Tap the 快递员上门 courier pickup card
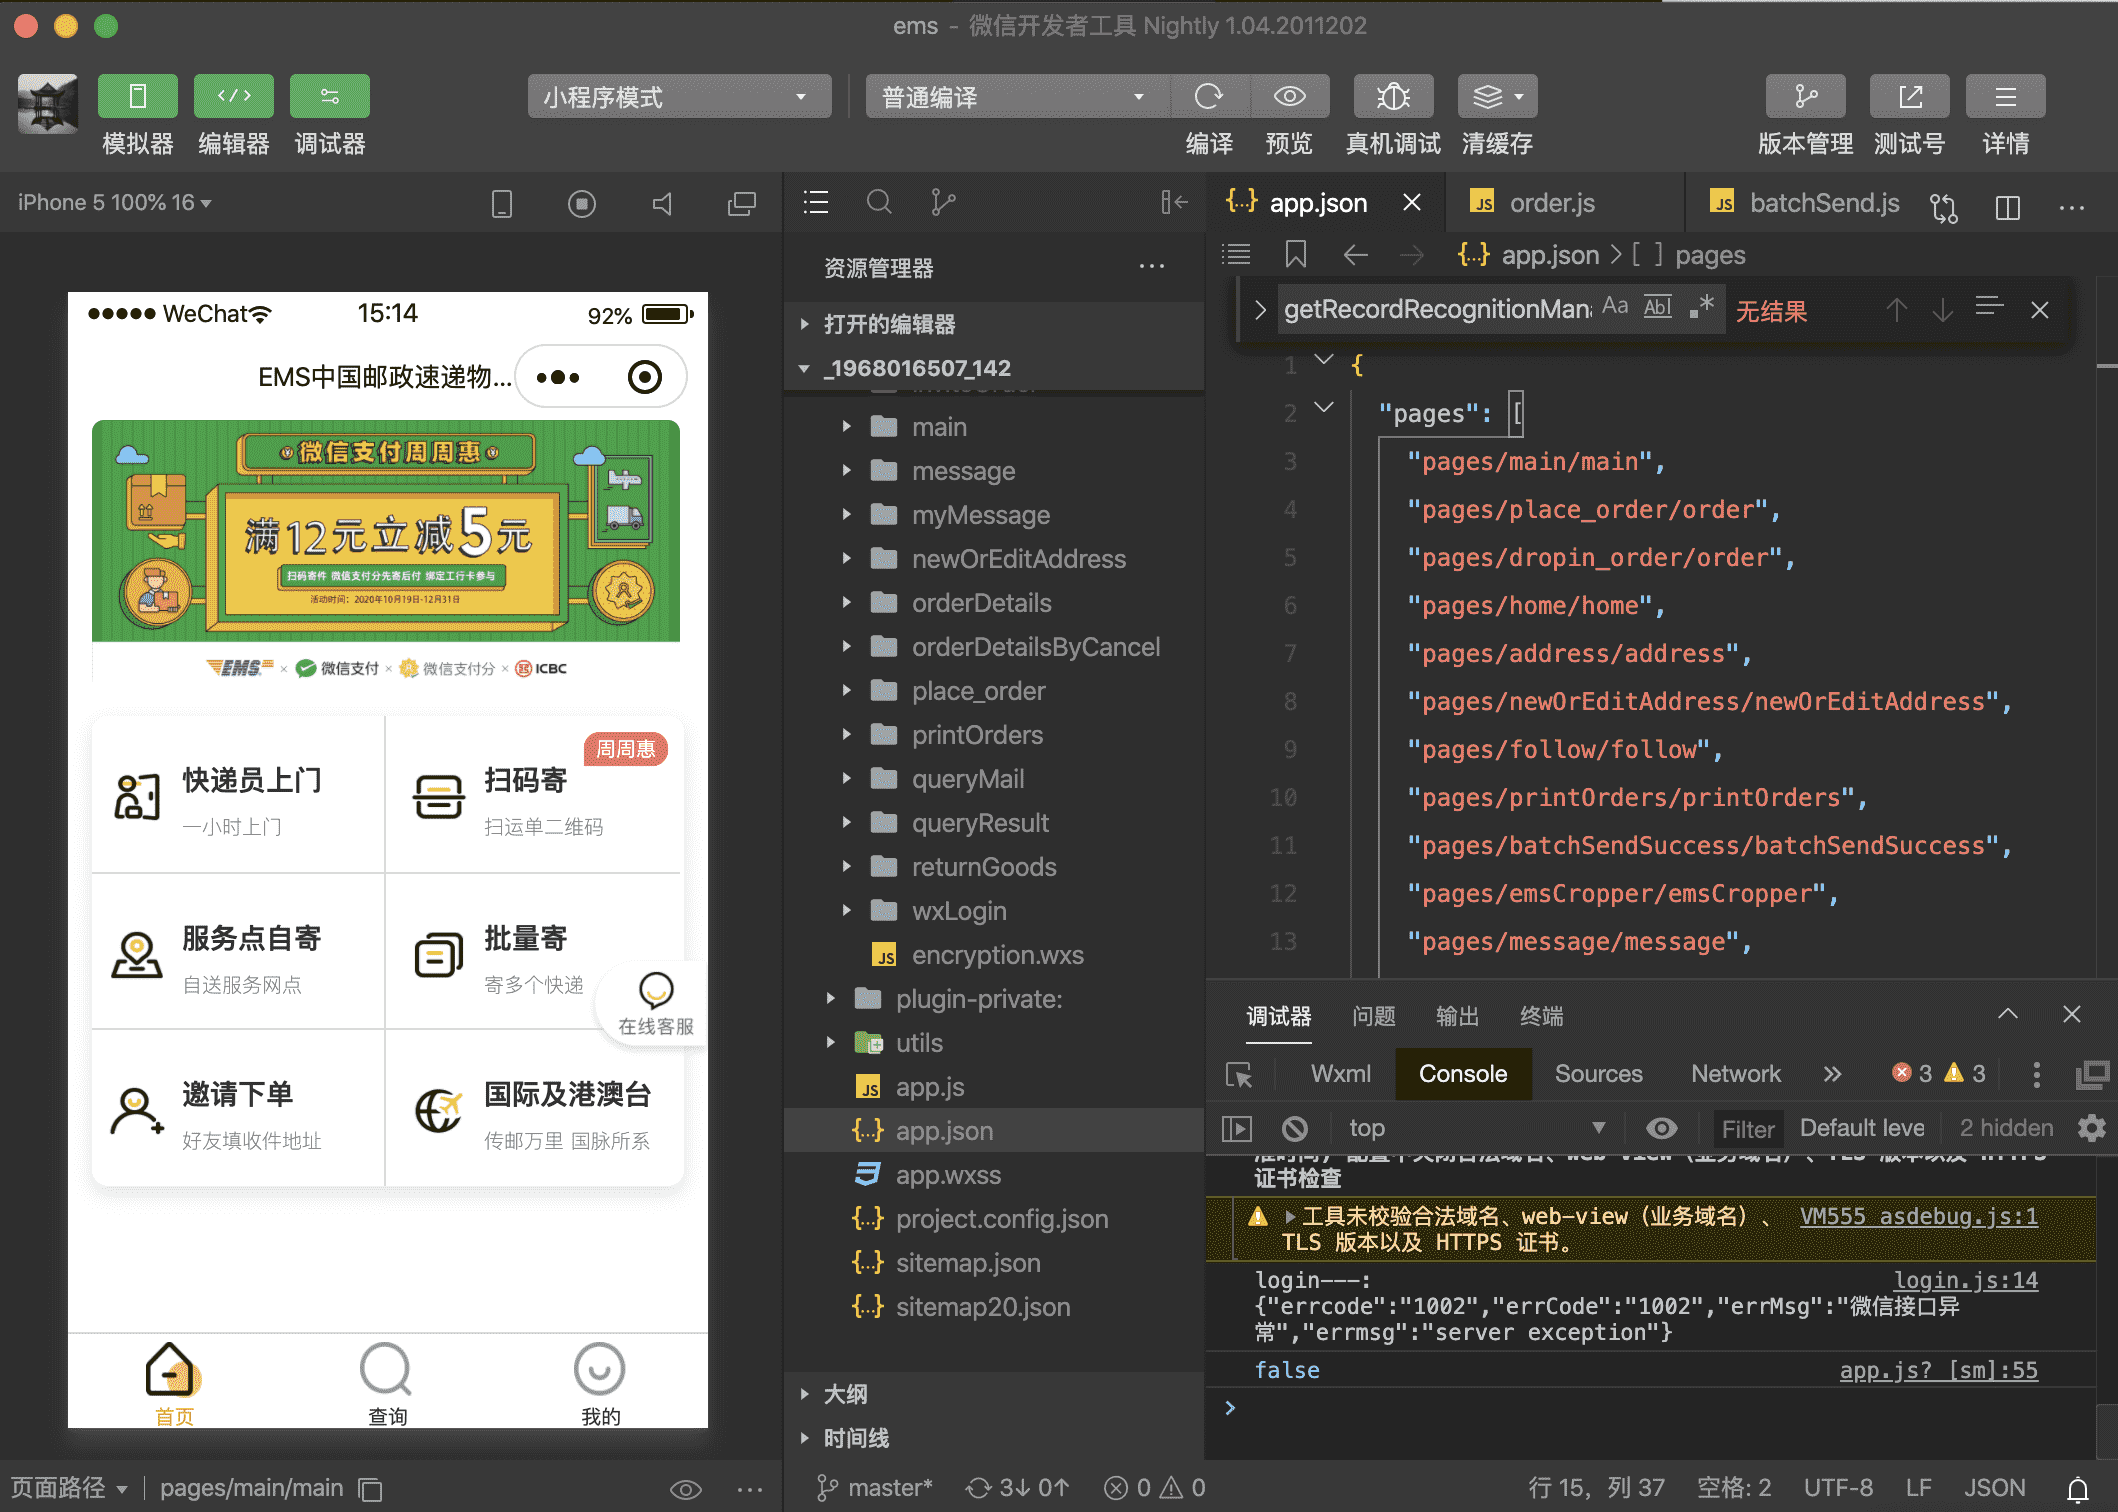The height and width of the screenshot is (1512, 2118). [x=238, y=794]
